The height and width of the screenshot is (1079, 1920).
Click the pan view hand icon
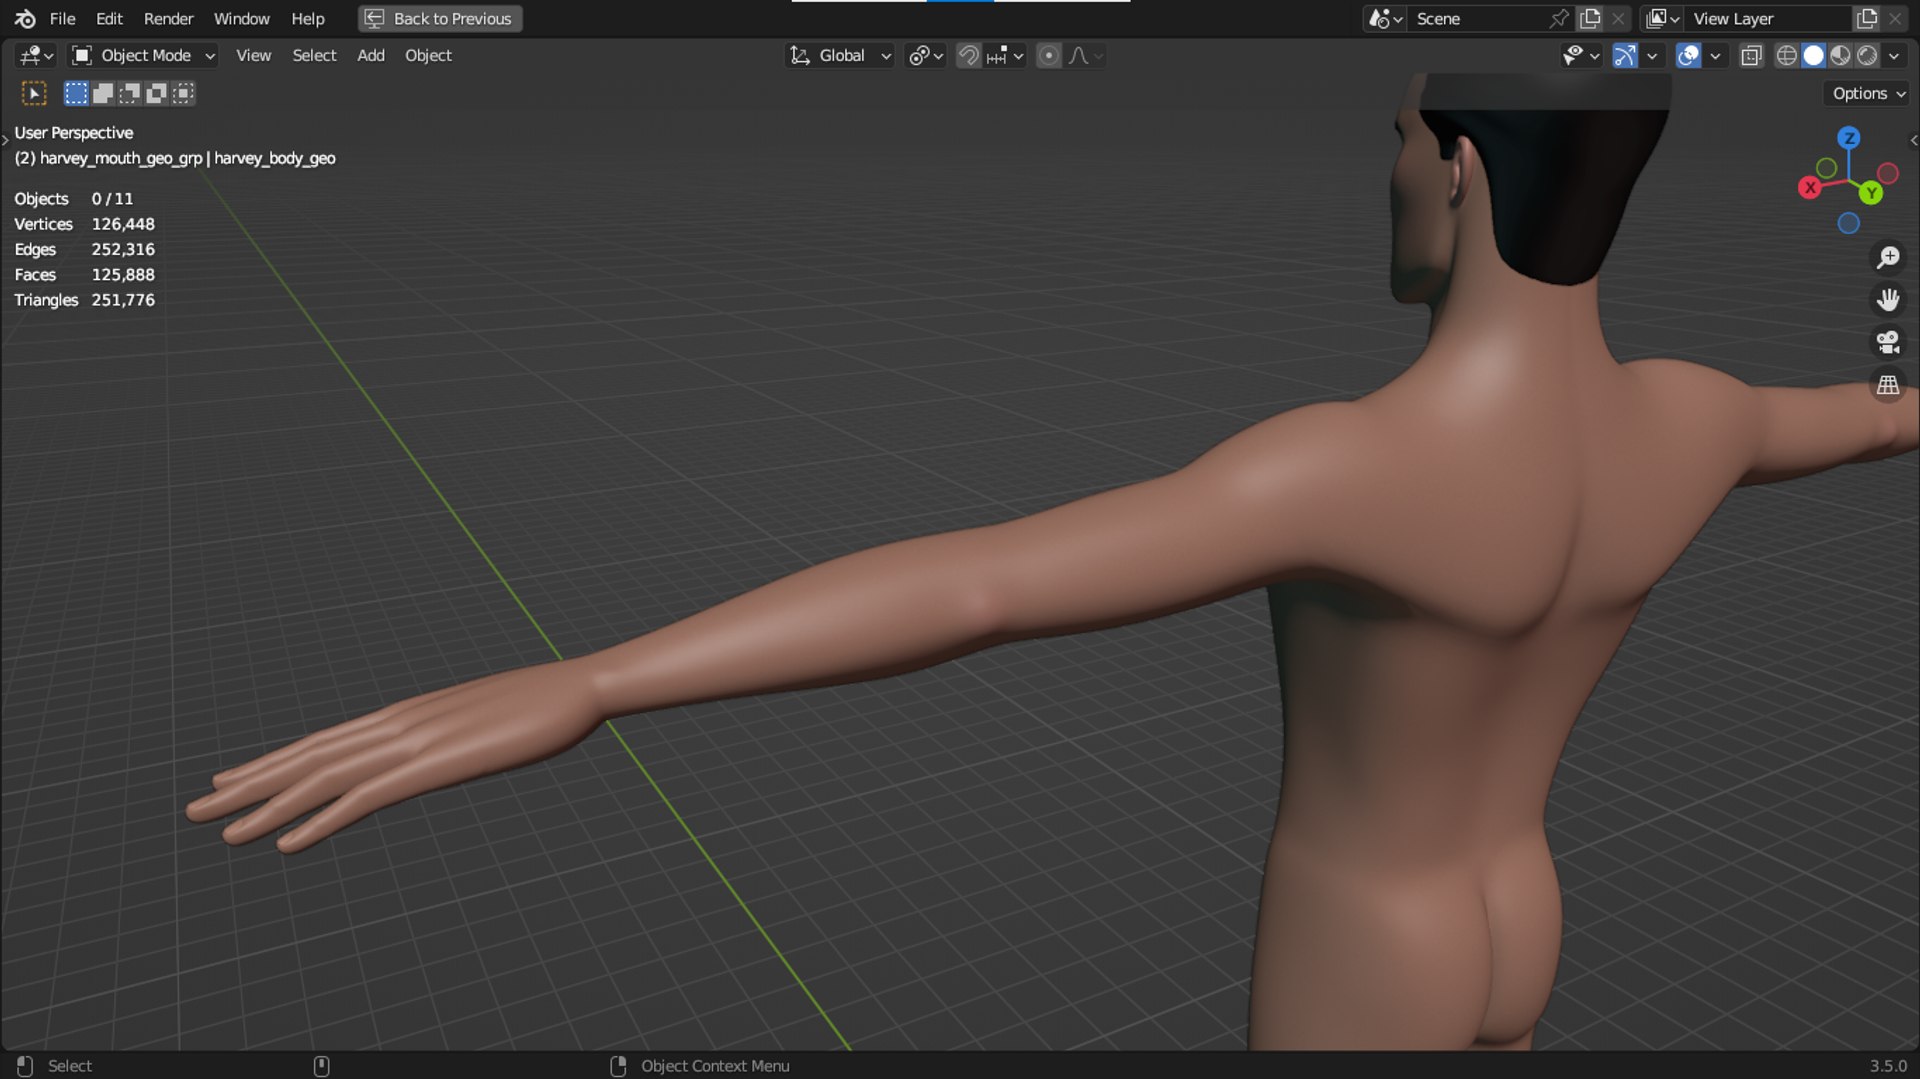(x=1887, y=300)
